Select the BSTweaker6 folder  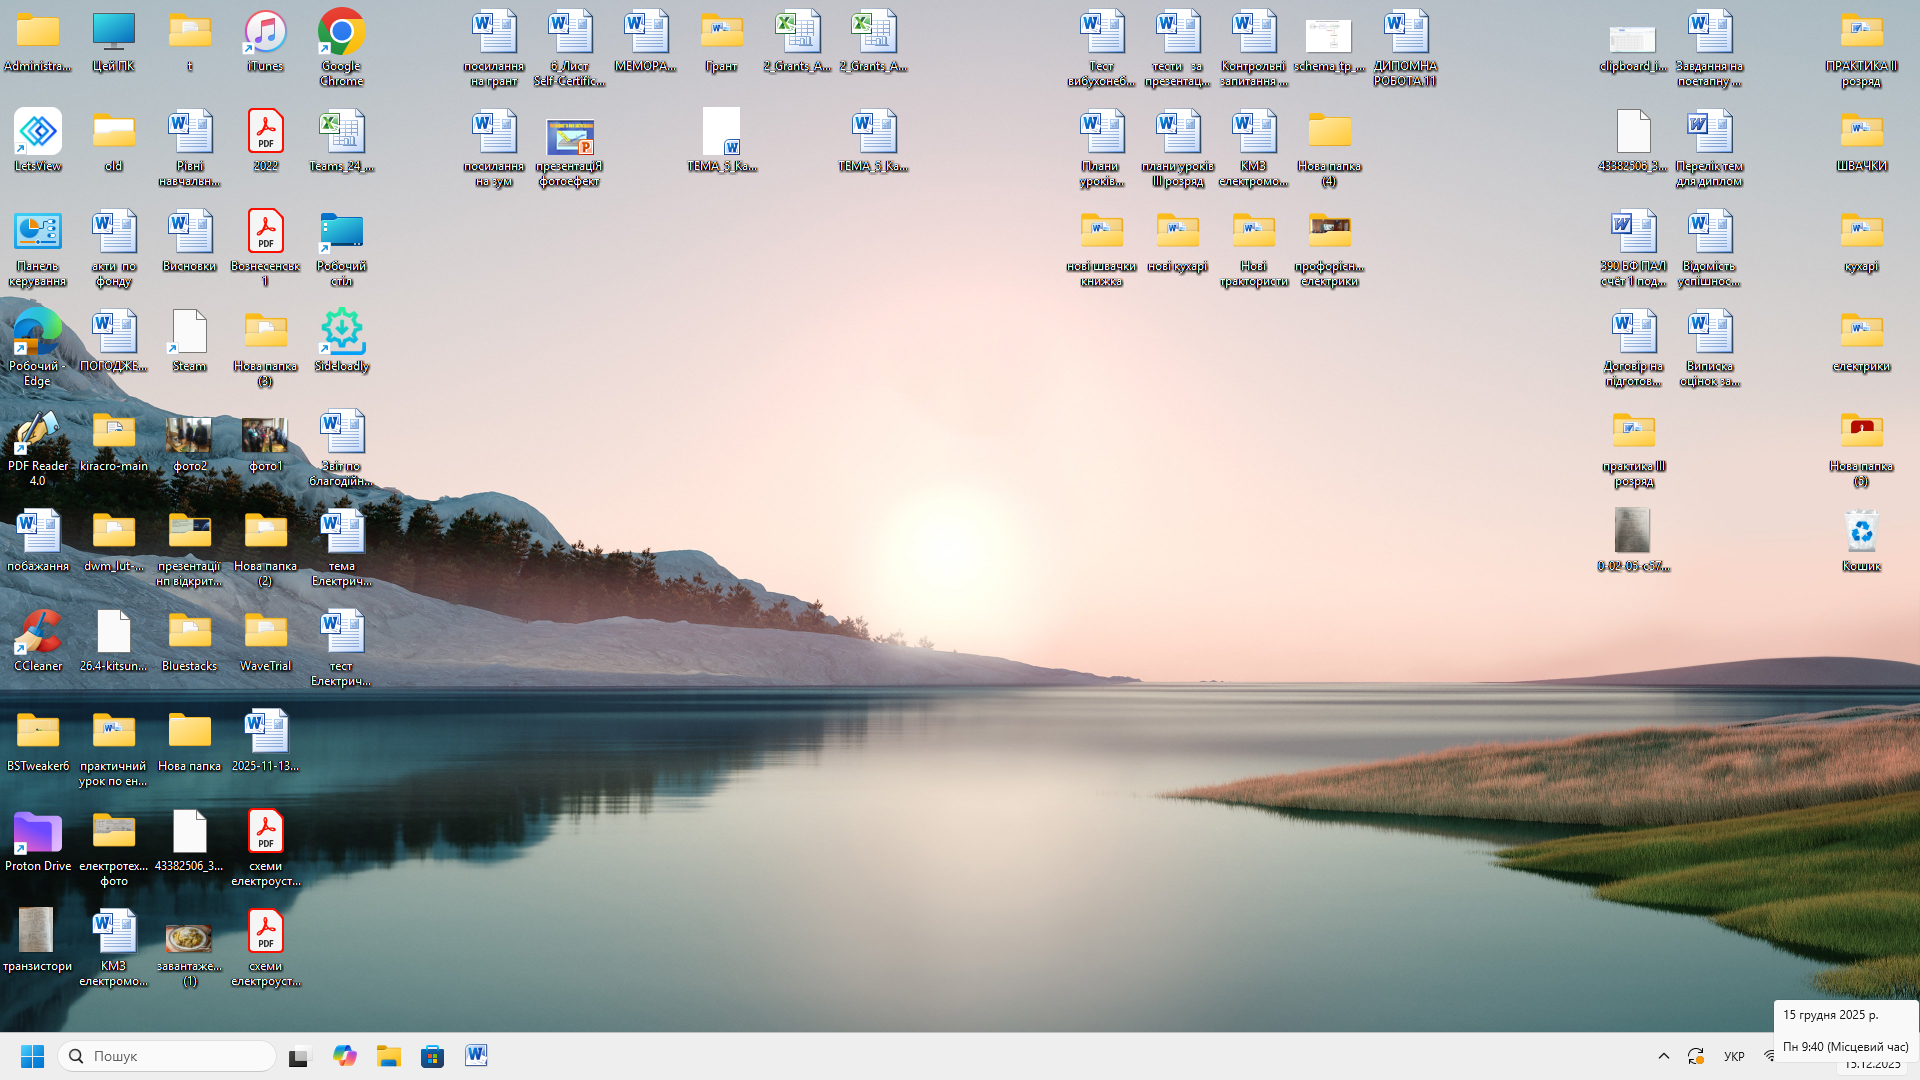[x=38, y=742]
